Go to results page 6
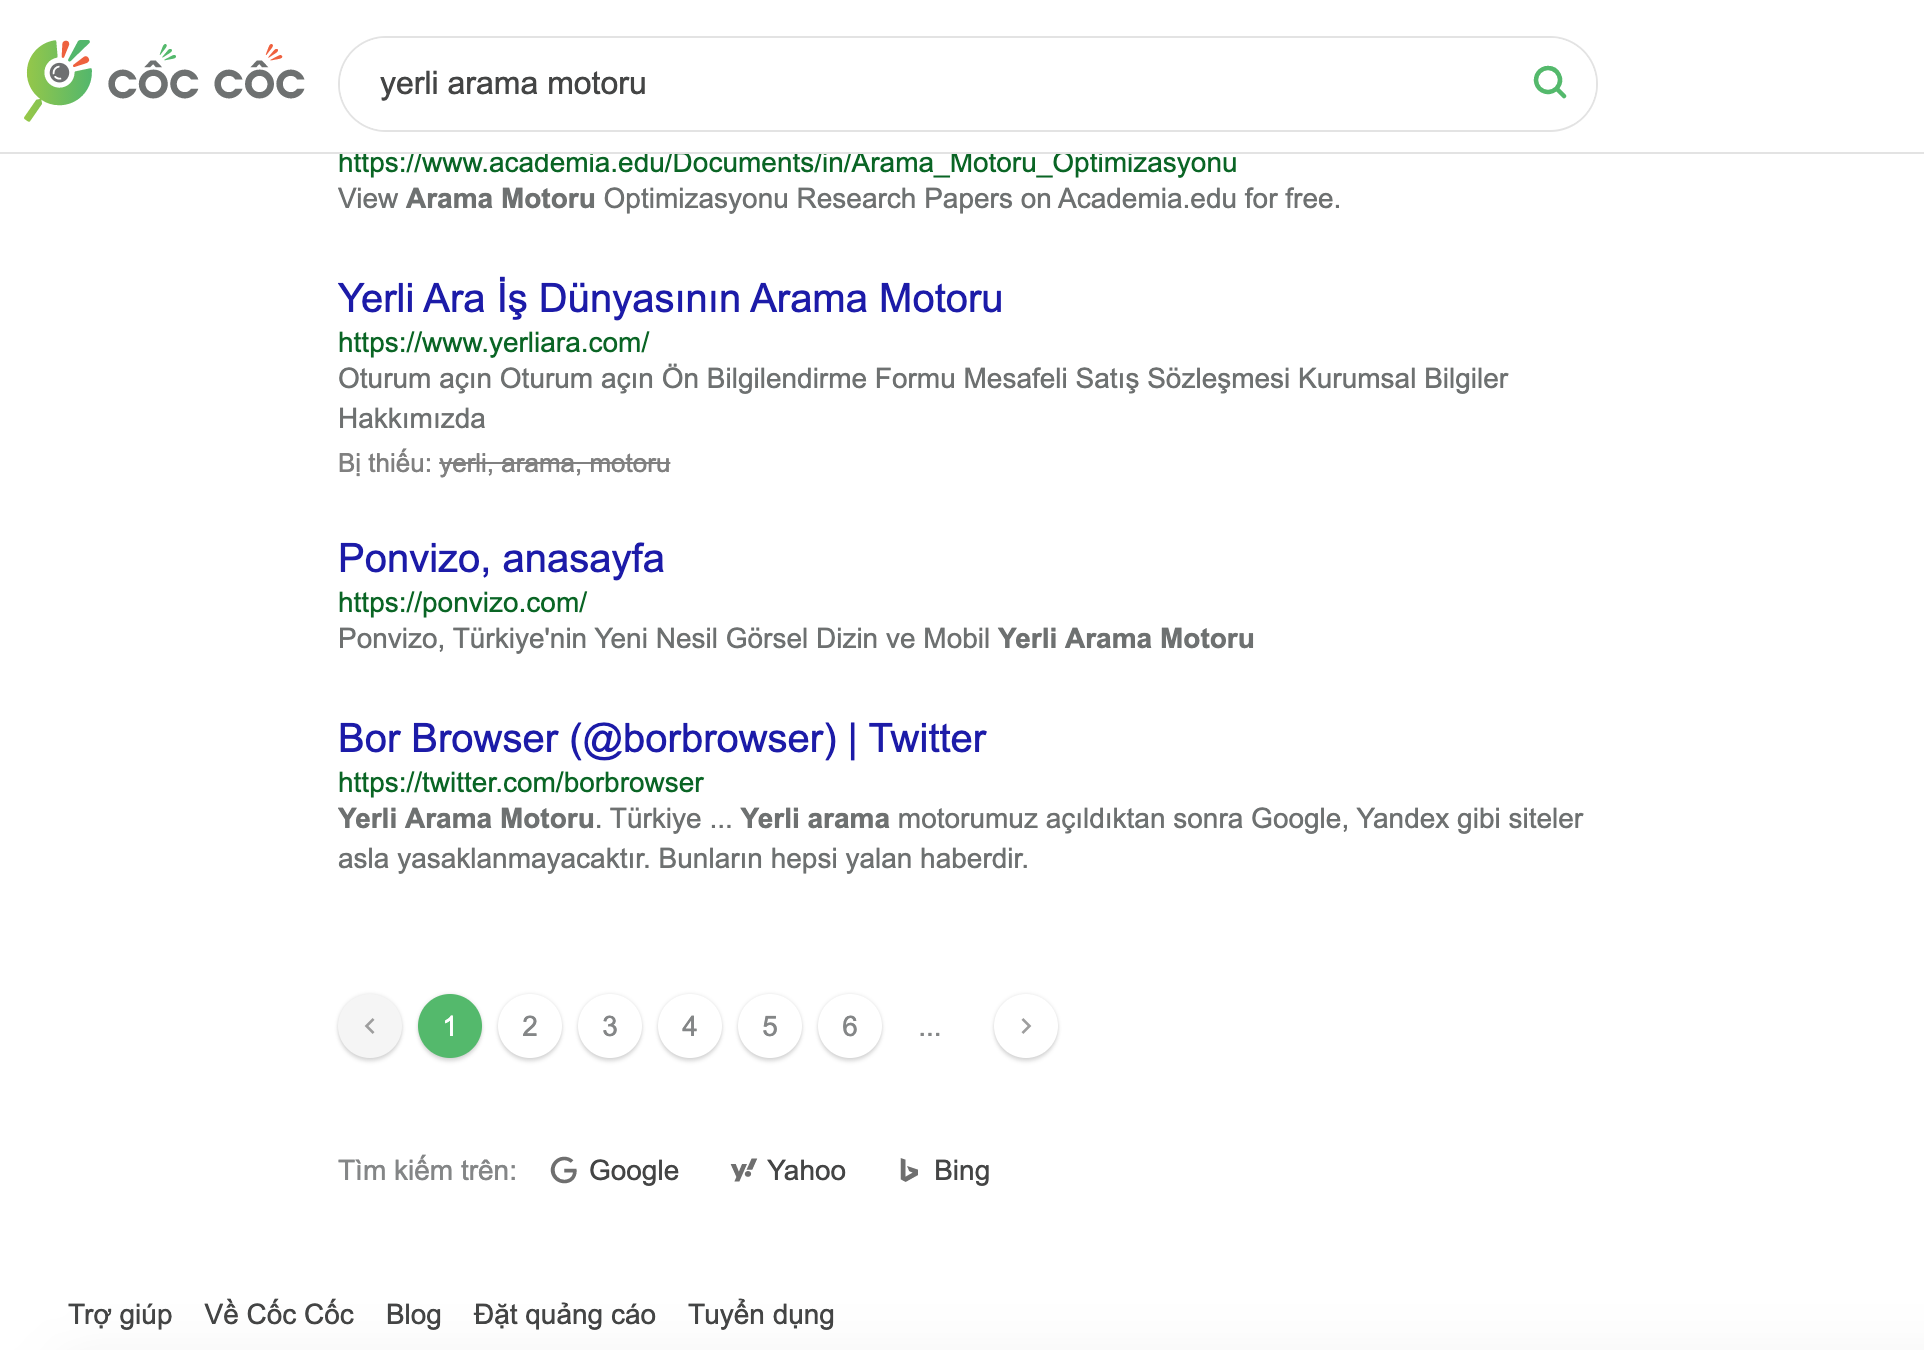This screenshot has height=1350, width=1924. [x=850, y=1026]
